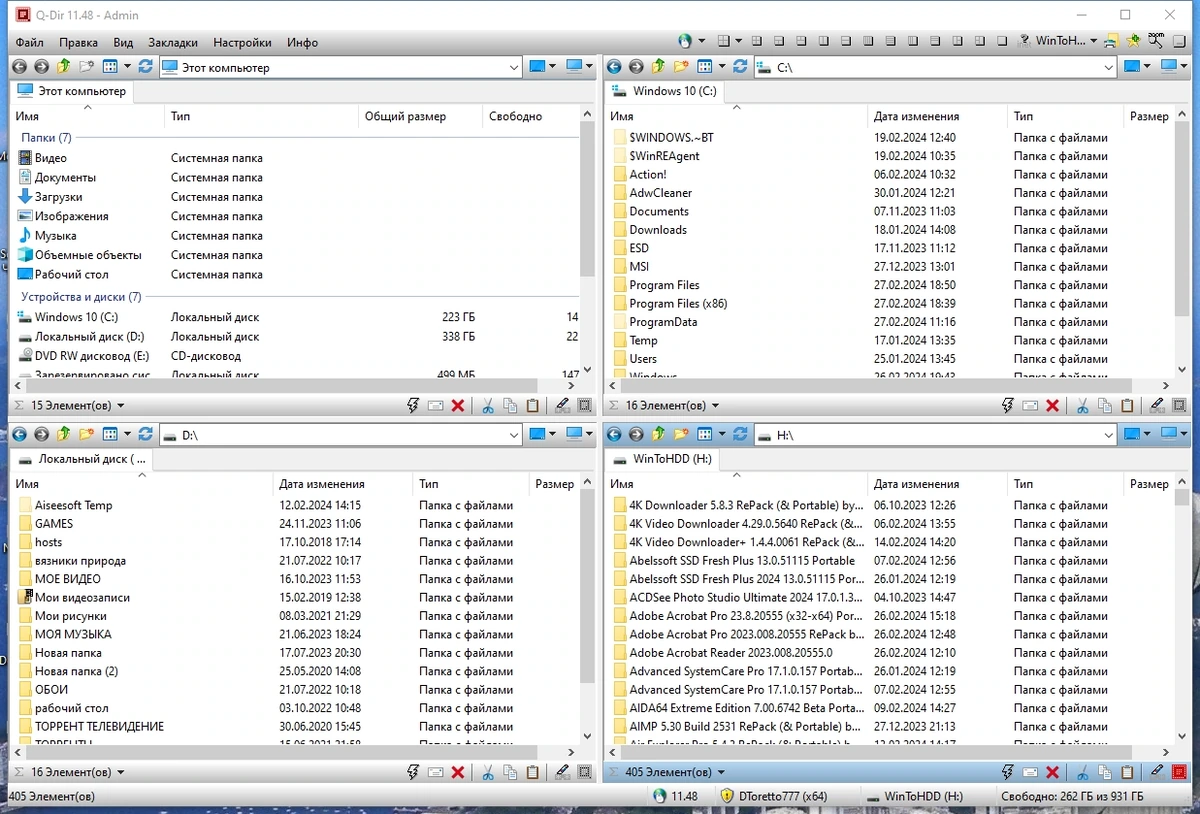Image resolution: width=1200 pixels, height=814 pixels.
Task: Select Локальный диск (D:) drive entry
Action: tap(89, 337)
